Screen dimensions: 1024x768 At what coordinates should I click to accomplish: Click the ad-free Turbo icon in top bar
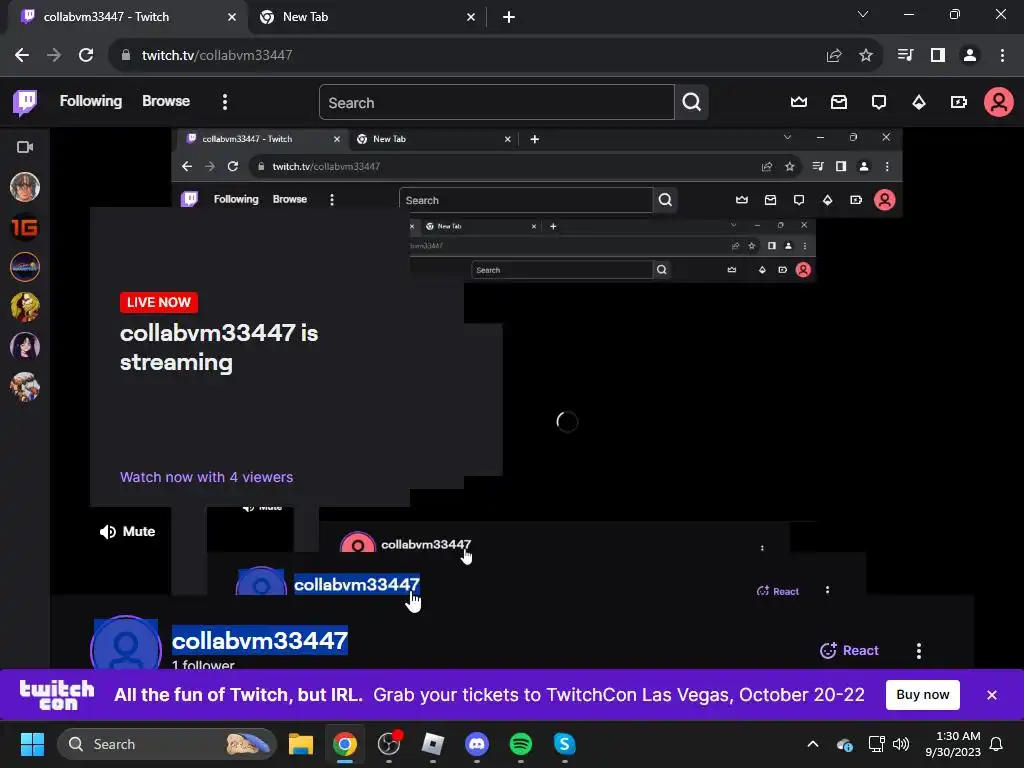[959, 102]
